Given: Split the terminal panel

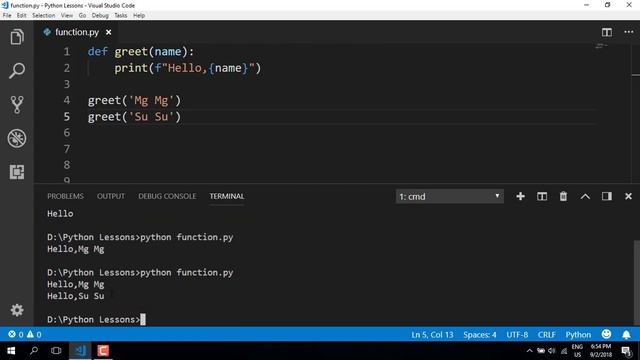Looking at the screenshot, I should pyautogui.click(x=542, y=196).
